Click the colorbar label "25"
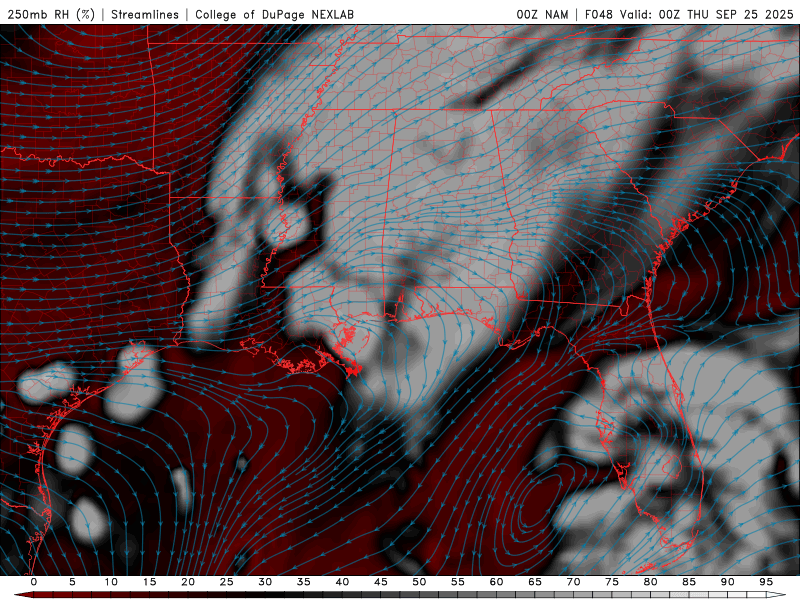 (227, 582)
